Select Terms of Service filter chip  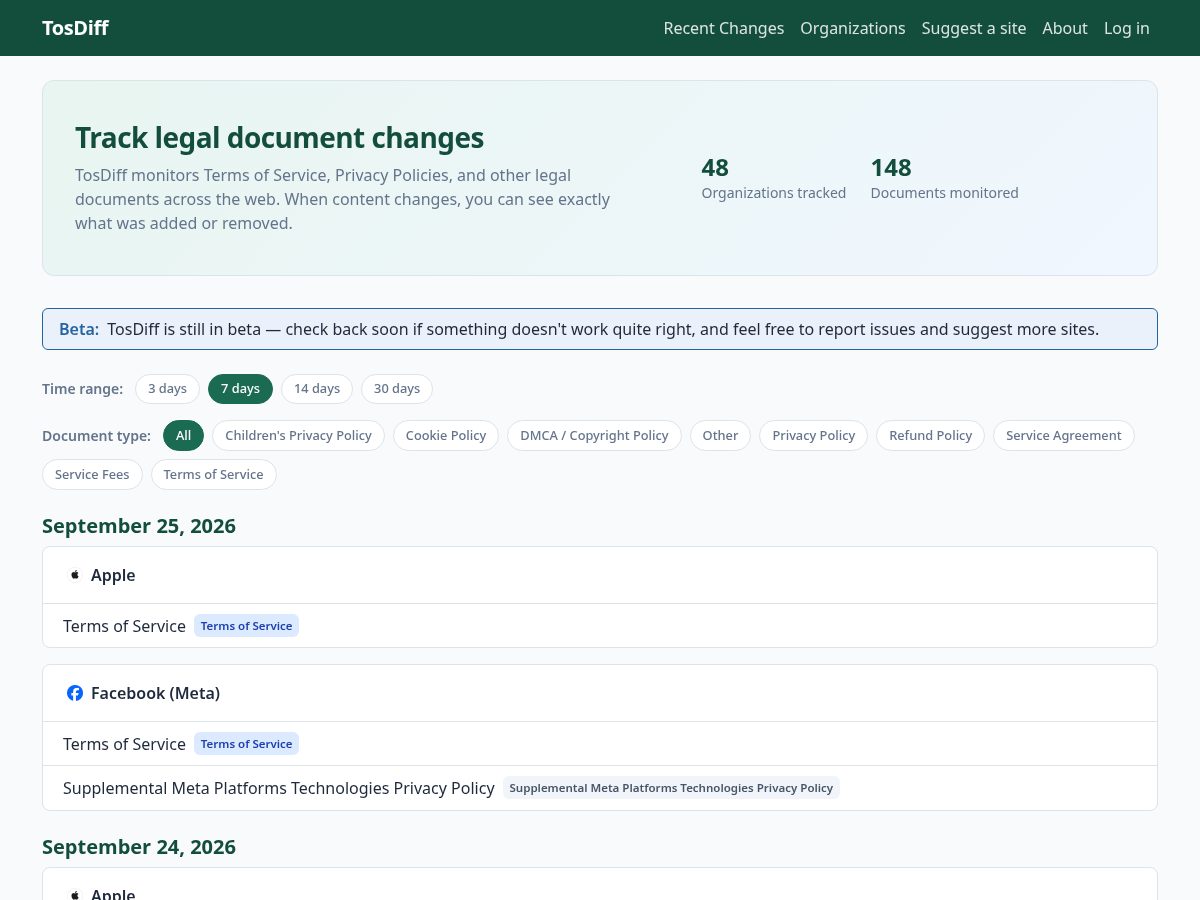[214, 475]
